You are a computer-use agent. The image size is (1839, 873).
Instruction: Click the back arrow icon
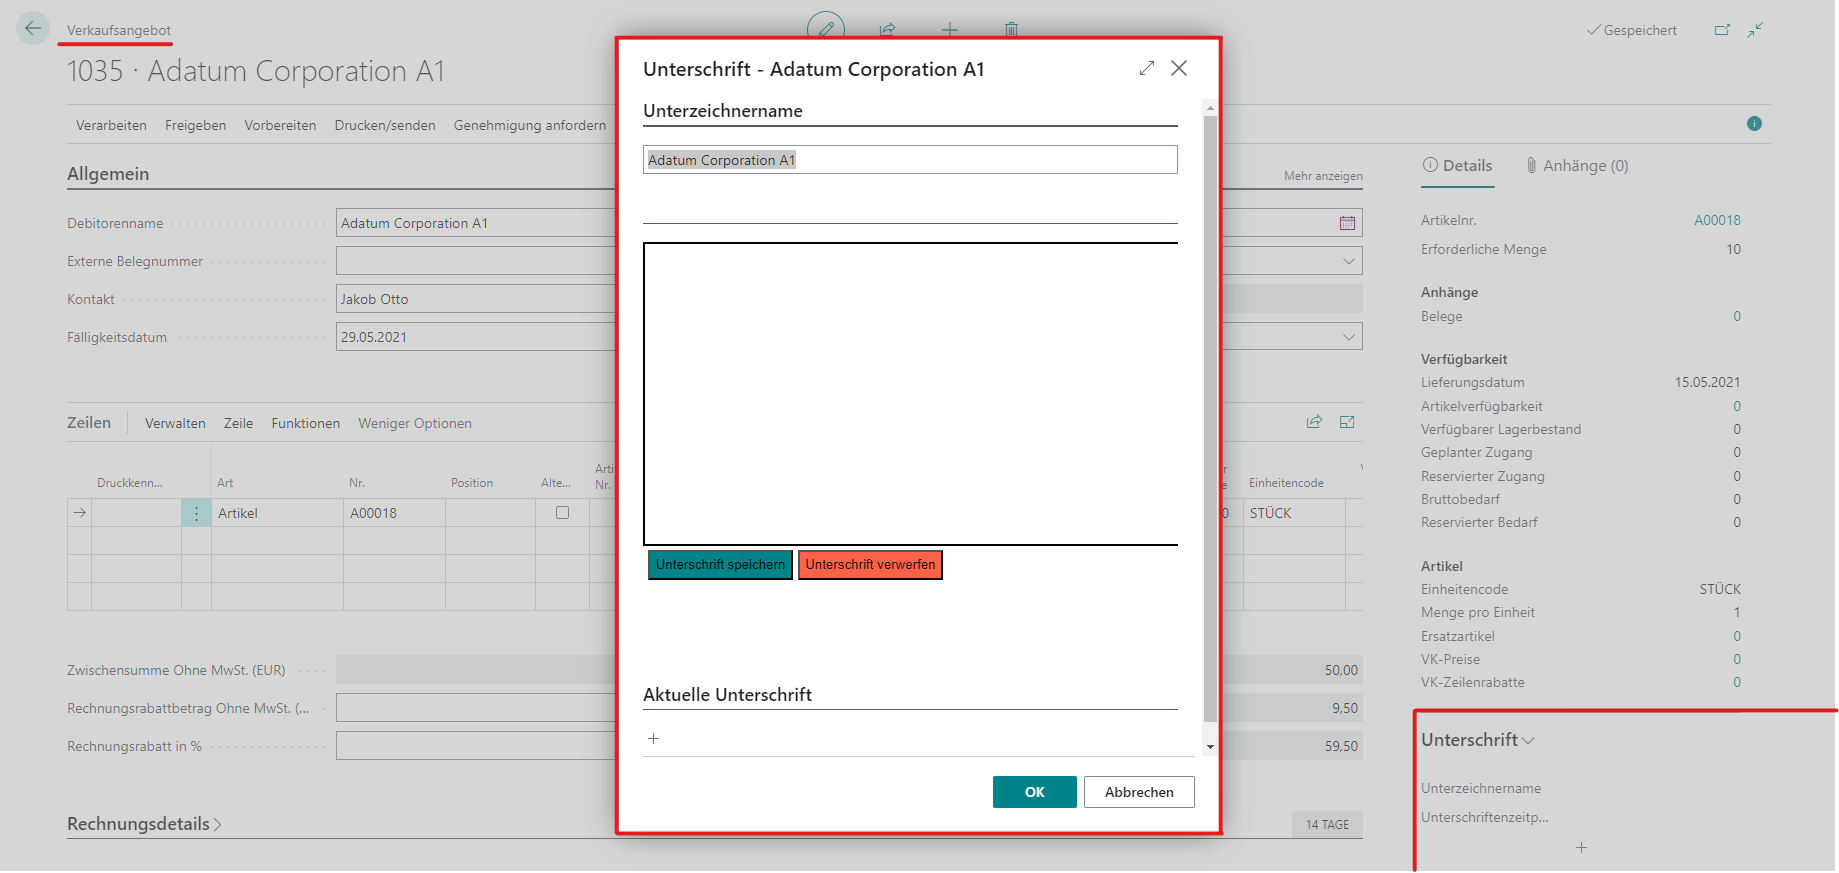point(33,28)
